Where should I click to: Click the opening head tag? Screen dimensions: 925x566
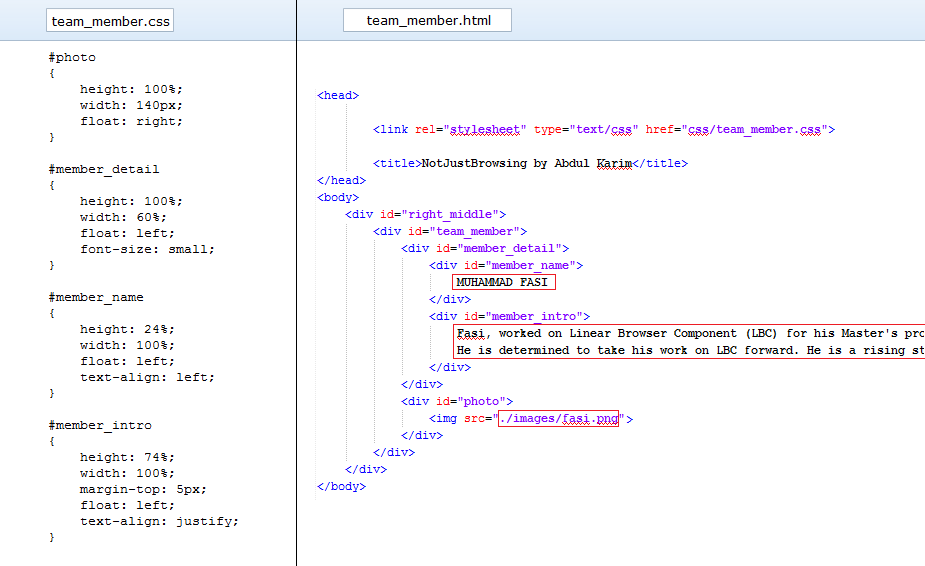point(338,95)
